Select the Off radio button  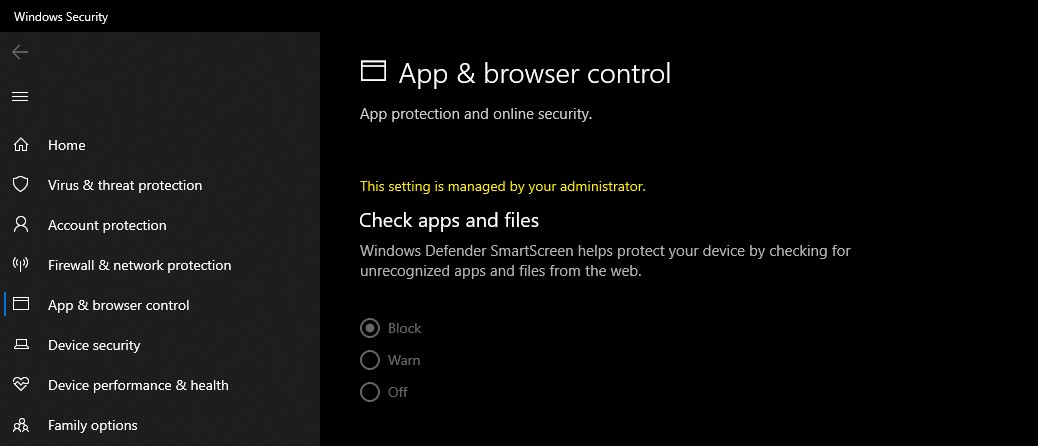[x=369, y=392]
